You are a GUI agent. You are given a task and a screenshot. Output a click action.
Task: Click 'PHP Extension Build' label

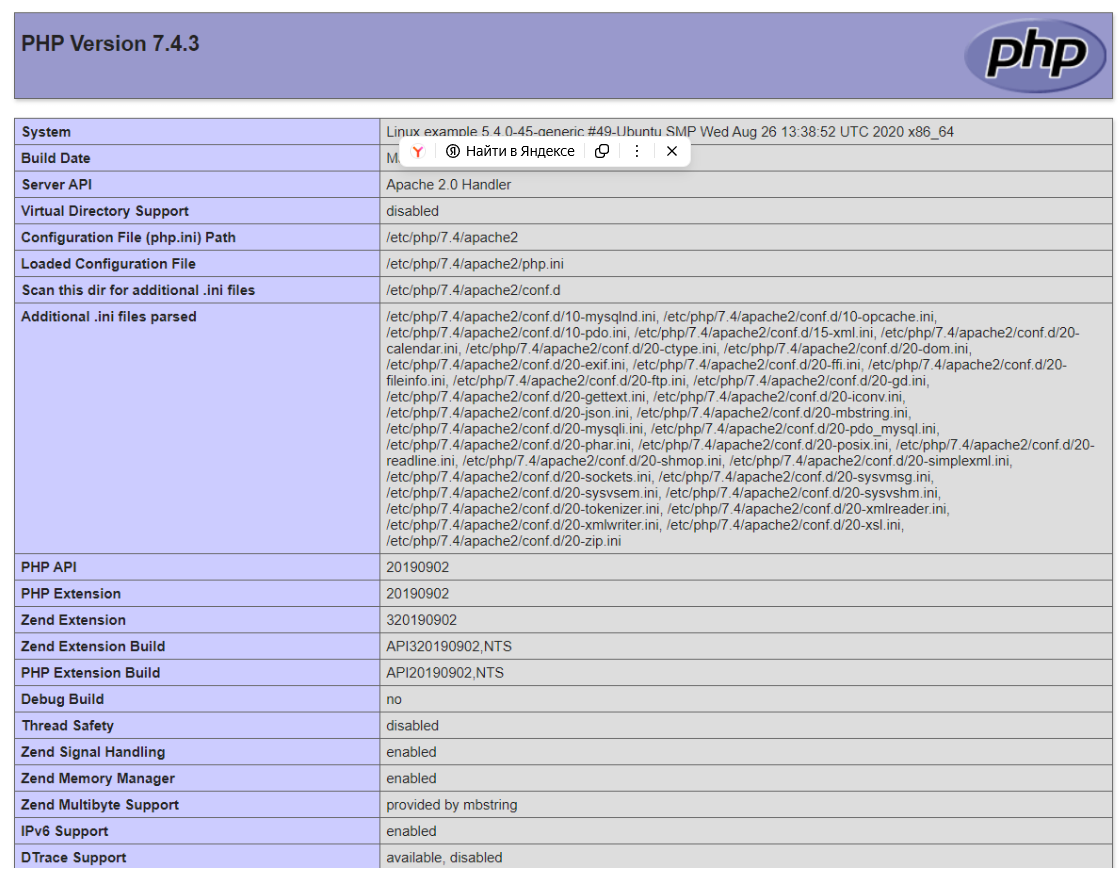(x=91, y=674)
